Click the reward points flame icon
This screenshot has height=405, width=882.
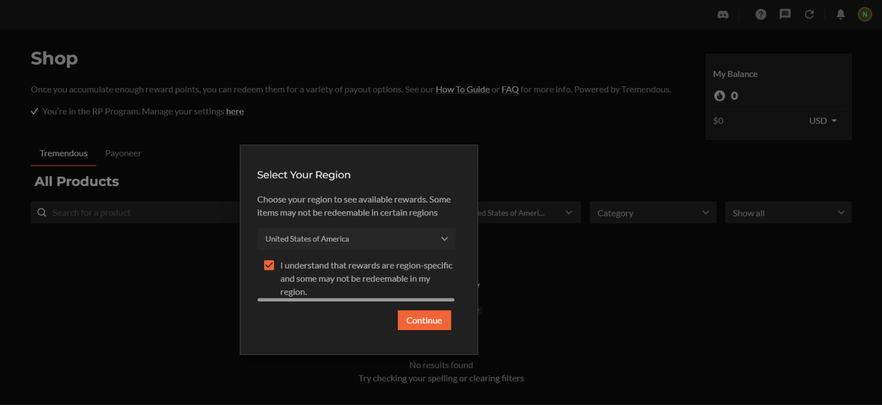[x=719, y=96]
